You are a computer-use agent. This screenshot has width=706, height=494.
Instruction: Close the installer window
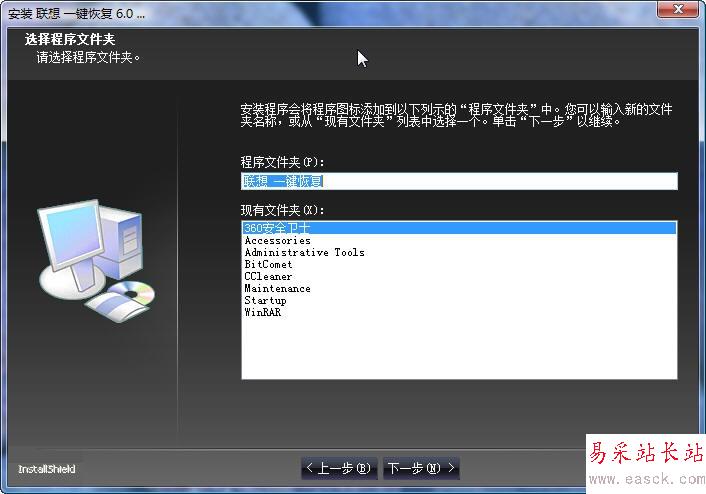679,9
